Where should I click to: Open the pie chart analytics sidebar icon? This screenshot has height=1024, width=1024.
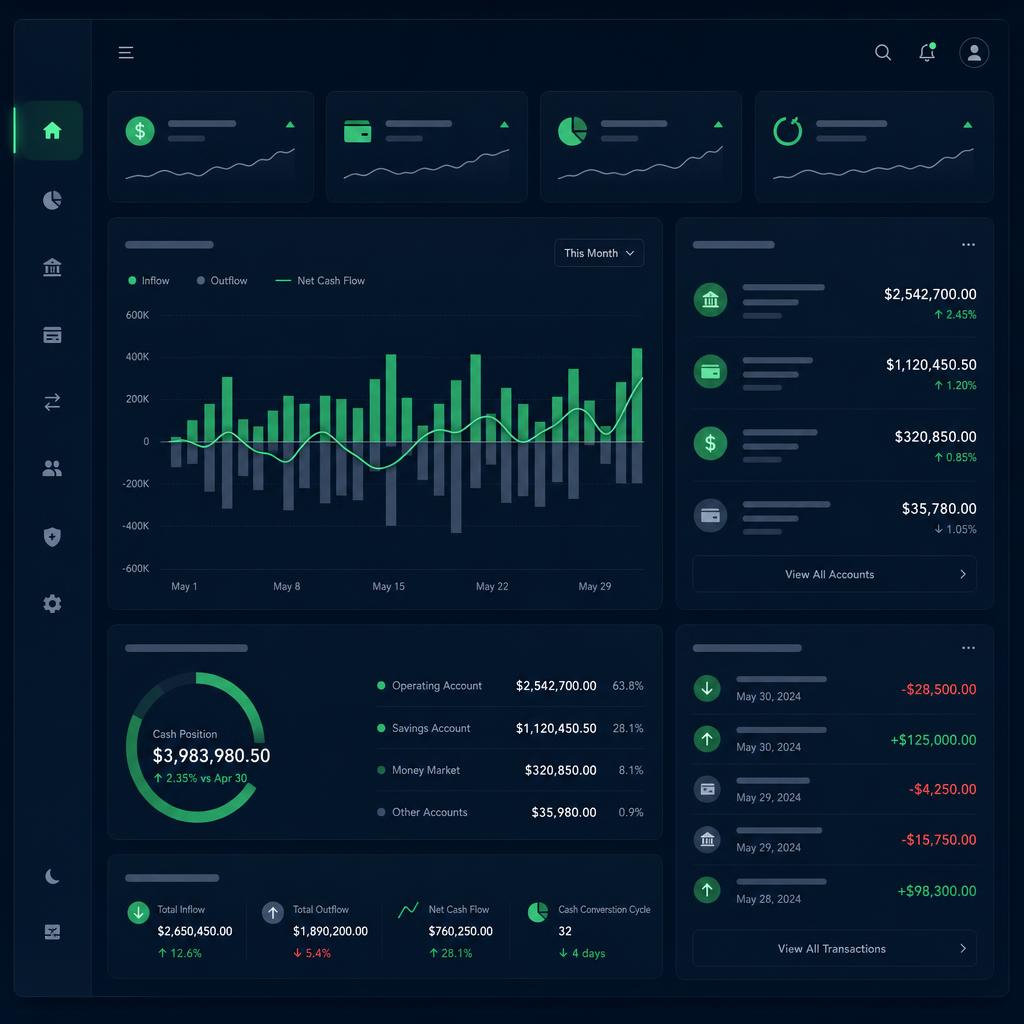(x=52, y=200)
